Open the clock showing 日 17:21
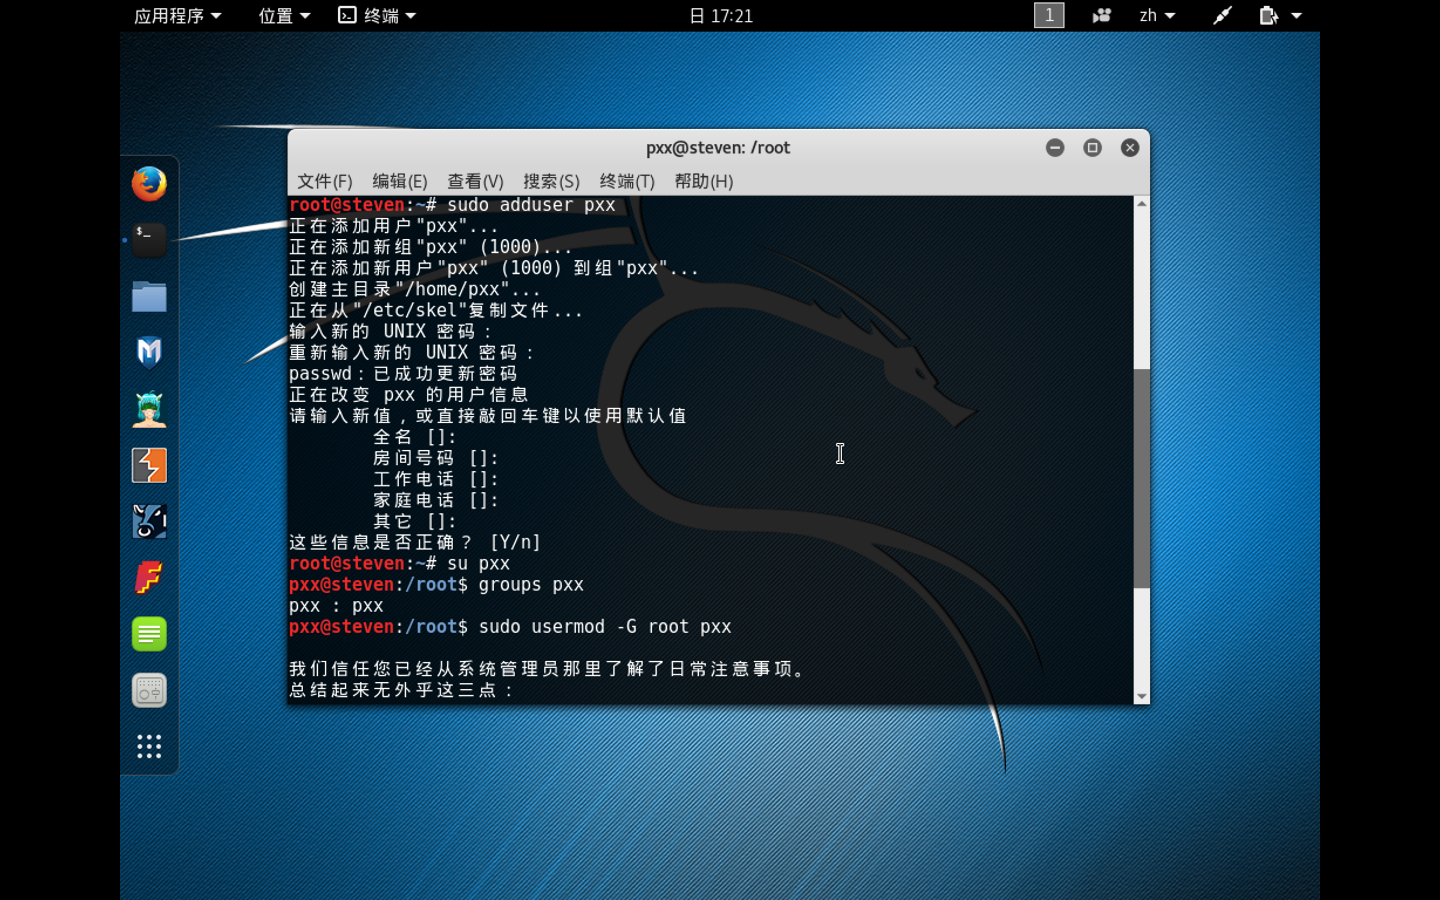 [721, 15]
